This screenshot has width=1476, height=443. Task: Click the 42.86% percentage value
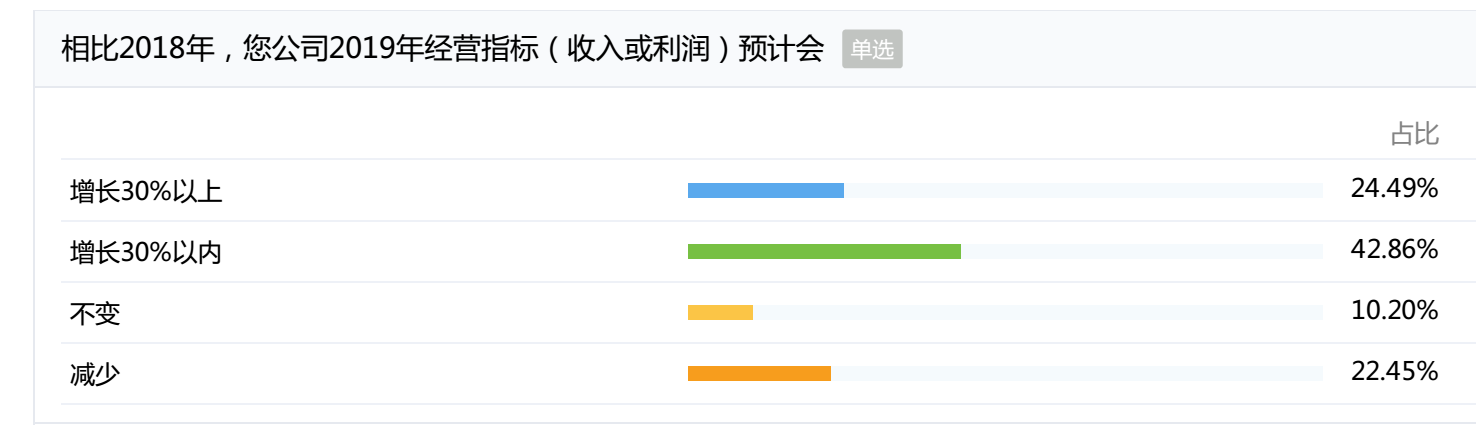click(1394, 249)
